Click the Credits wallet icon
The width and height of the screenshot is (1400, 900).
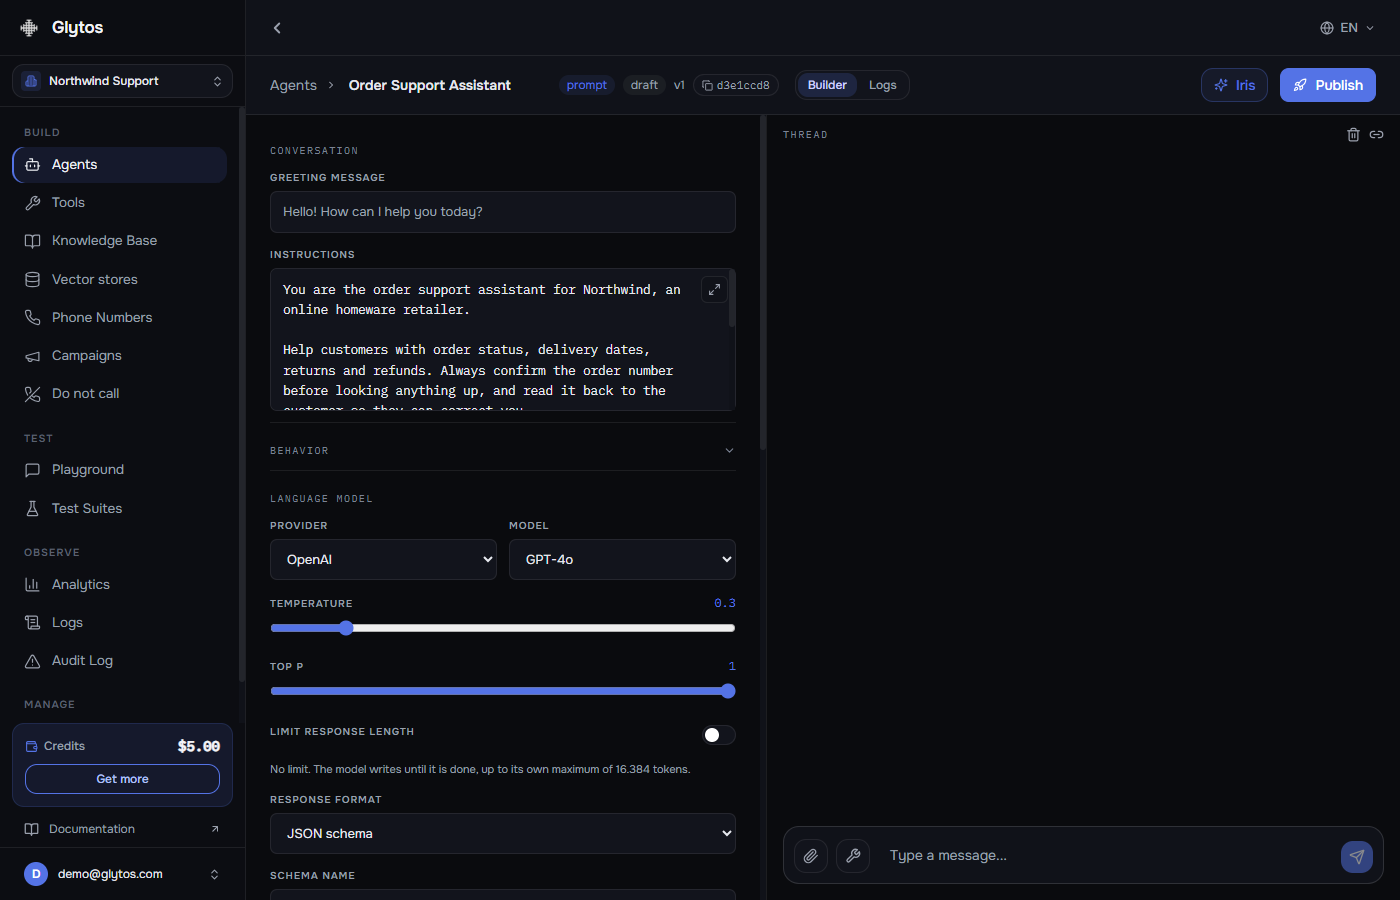pos(31,746)
